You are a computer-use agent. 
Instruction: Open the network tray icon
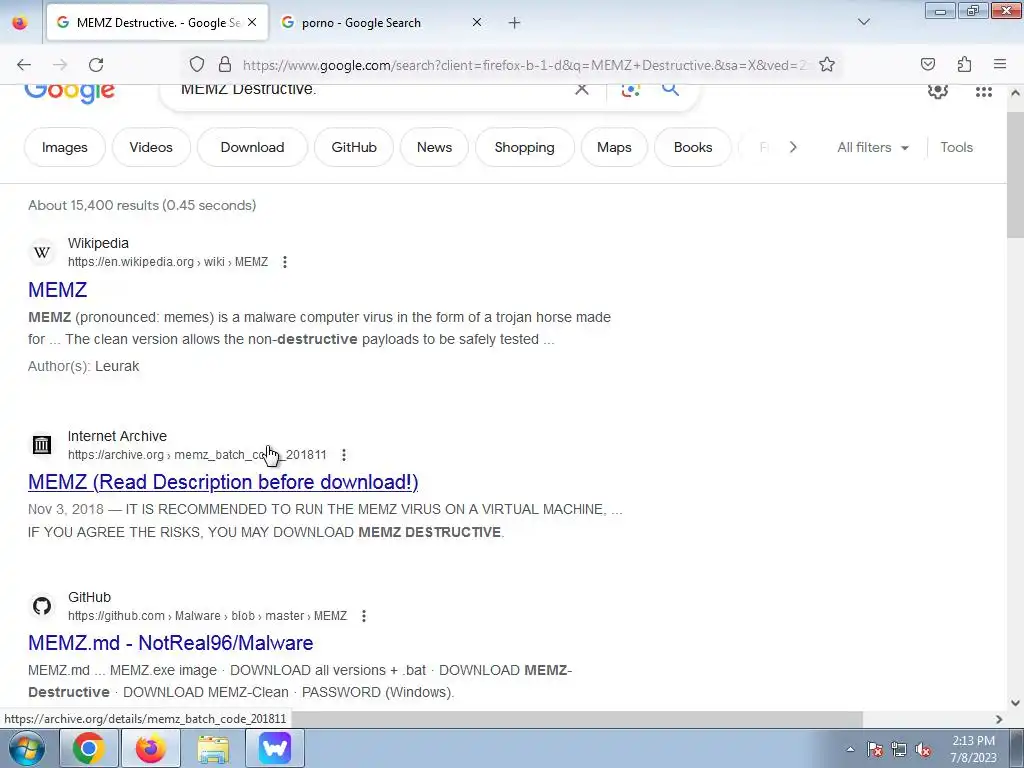click(x=899, y=750)
